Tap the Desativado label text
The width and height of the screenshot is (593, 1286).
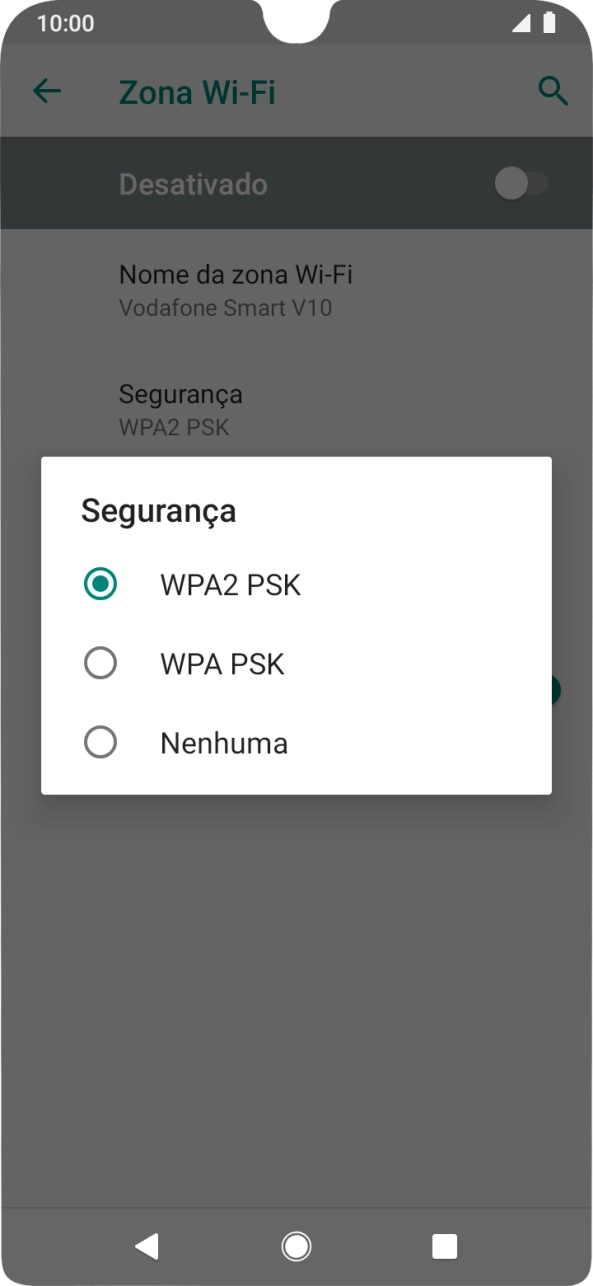pyautogui.click(x=193, y=183)
